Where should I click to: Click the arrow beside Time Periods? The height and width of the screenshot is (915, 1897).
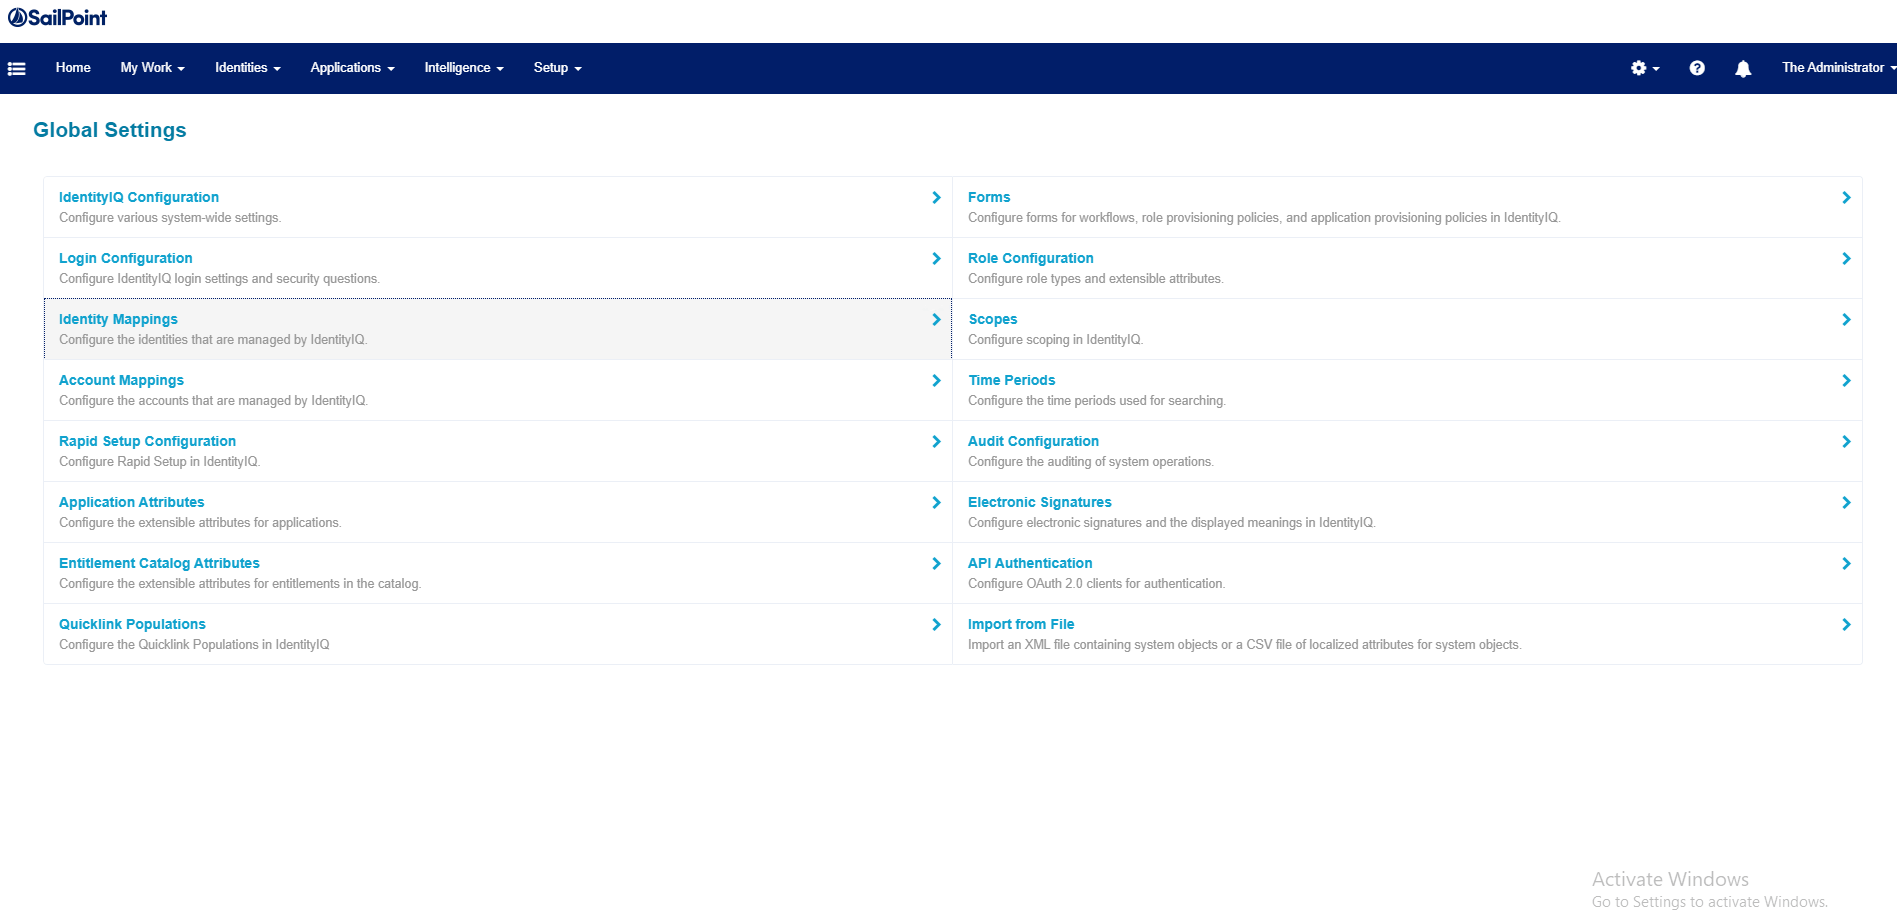pyautogui.click(x=1846, y=381)
